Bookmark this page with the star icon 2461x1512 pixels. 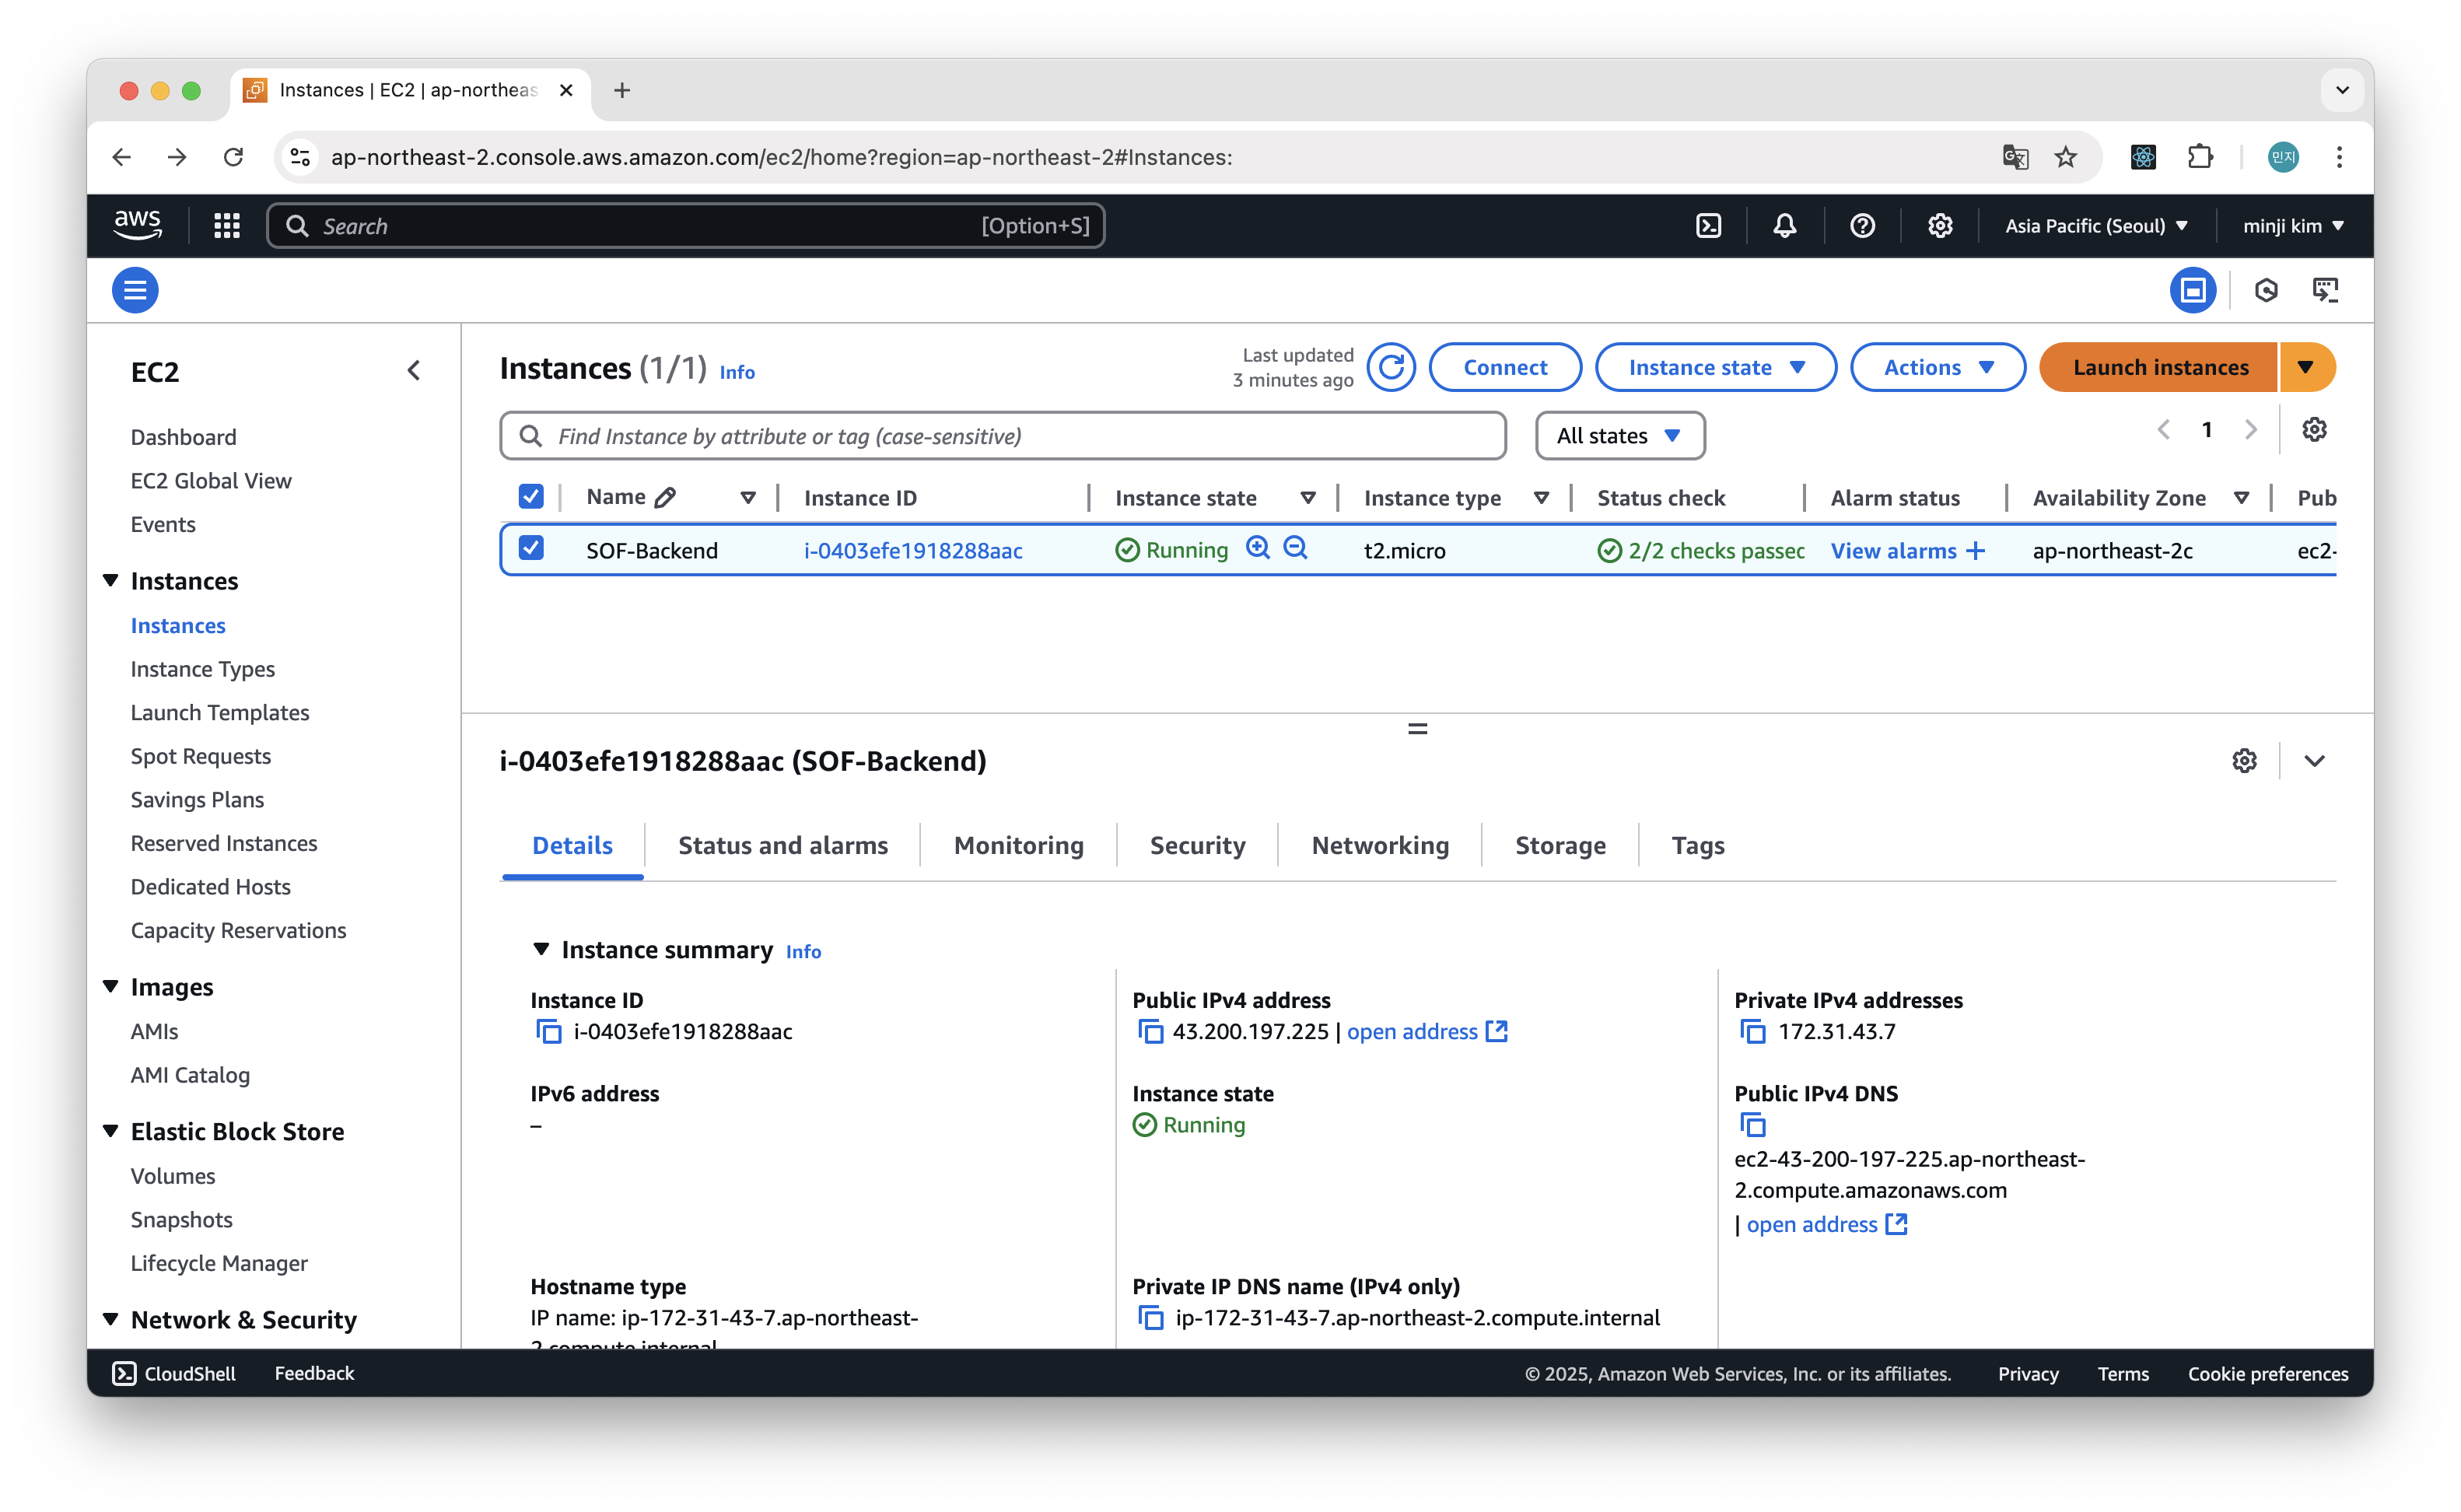2066,157
